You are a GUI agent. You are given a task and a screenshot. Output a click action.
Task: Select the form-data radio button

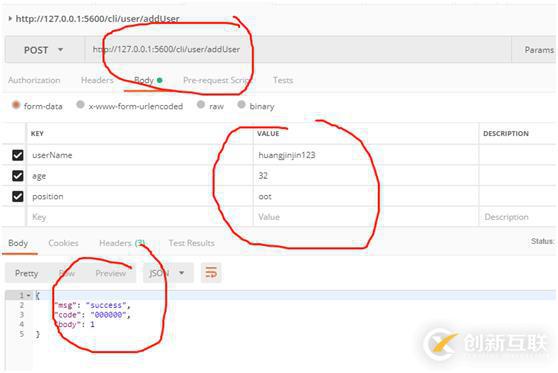16,105
